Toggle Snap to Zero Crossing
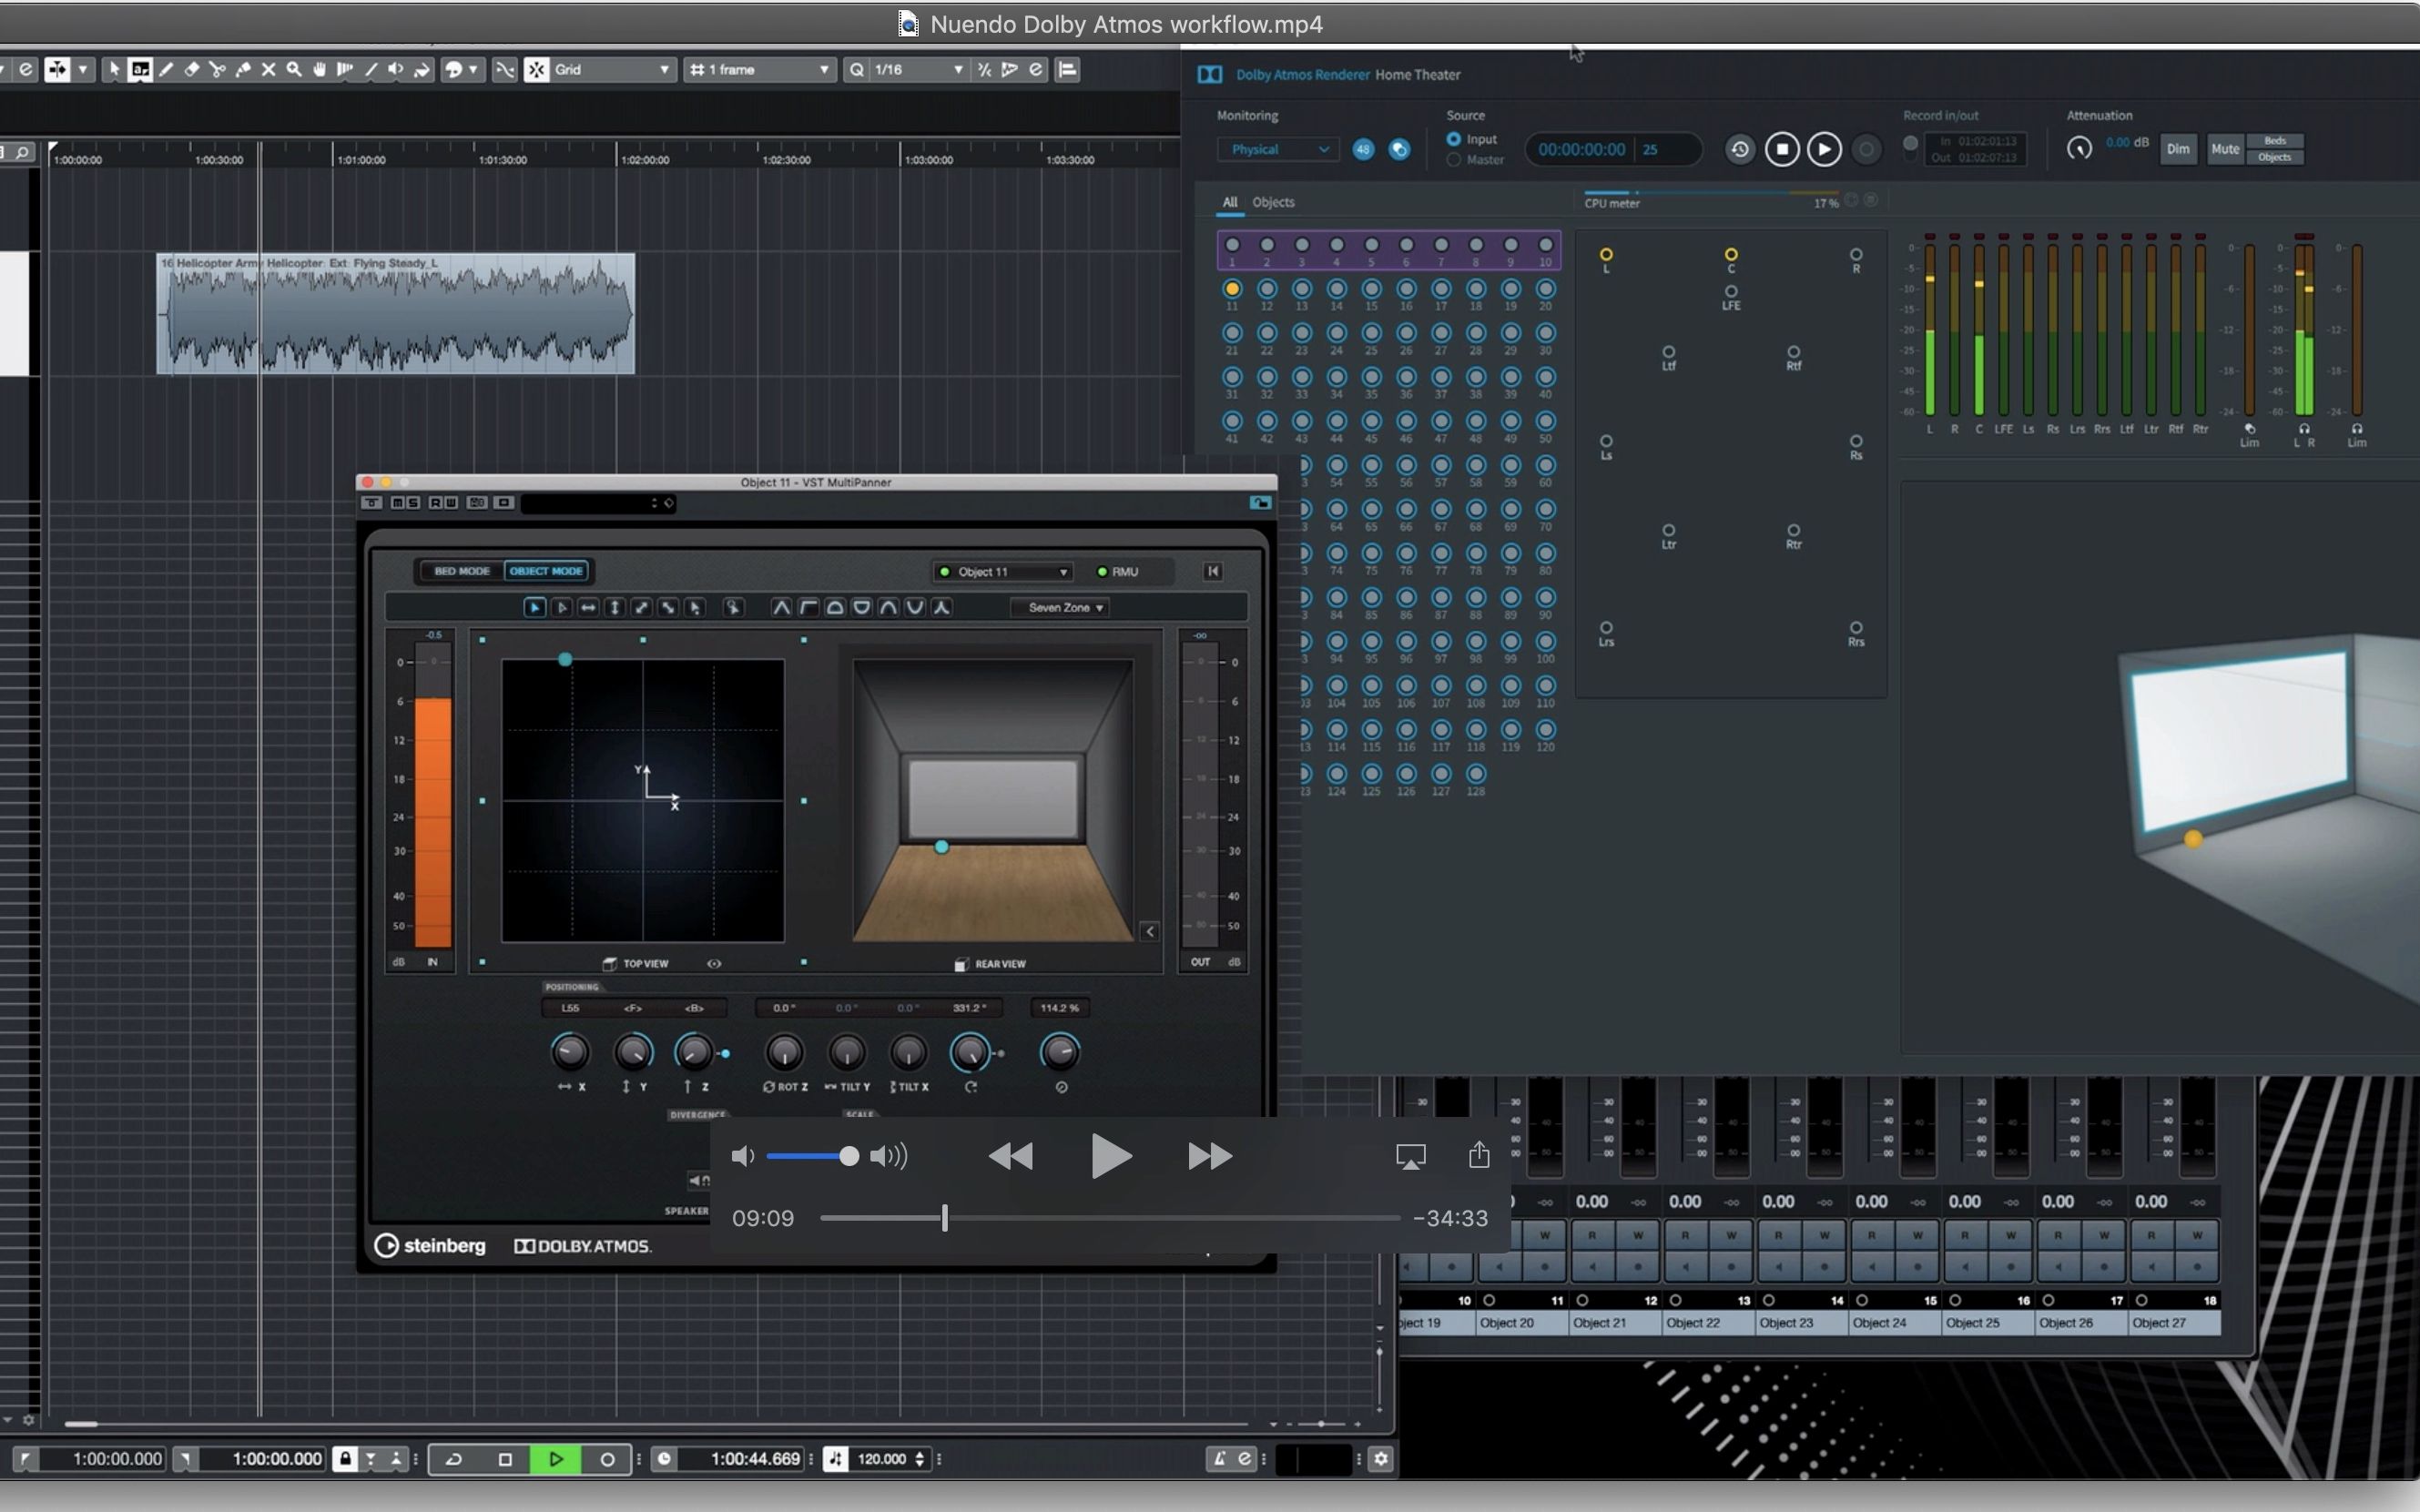The image size is (2420, 1512). [505, 69]
